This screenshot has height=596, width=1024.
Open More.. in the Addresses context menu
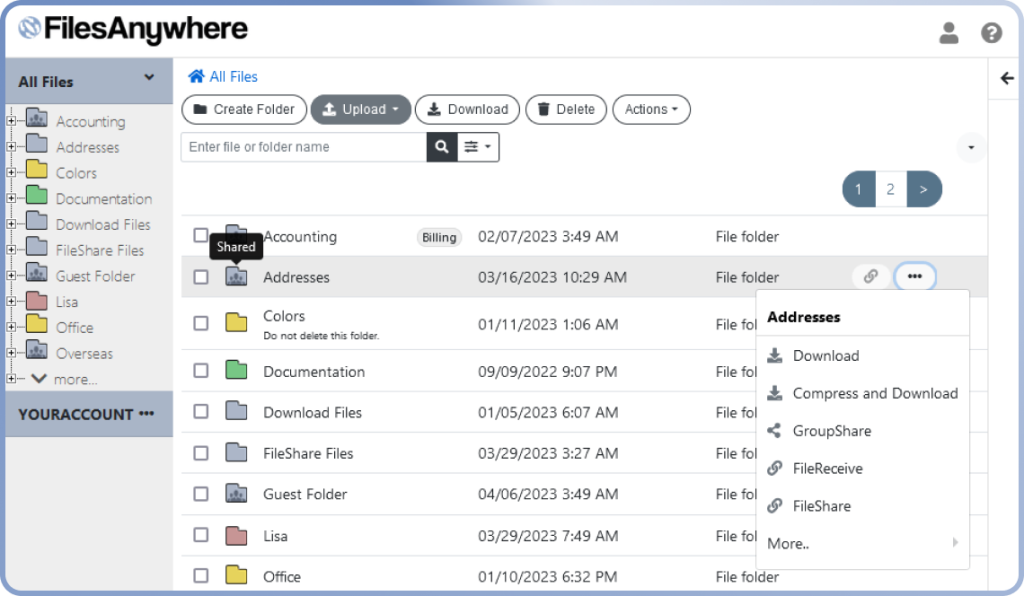click(x=789, y=543)
